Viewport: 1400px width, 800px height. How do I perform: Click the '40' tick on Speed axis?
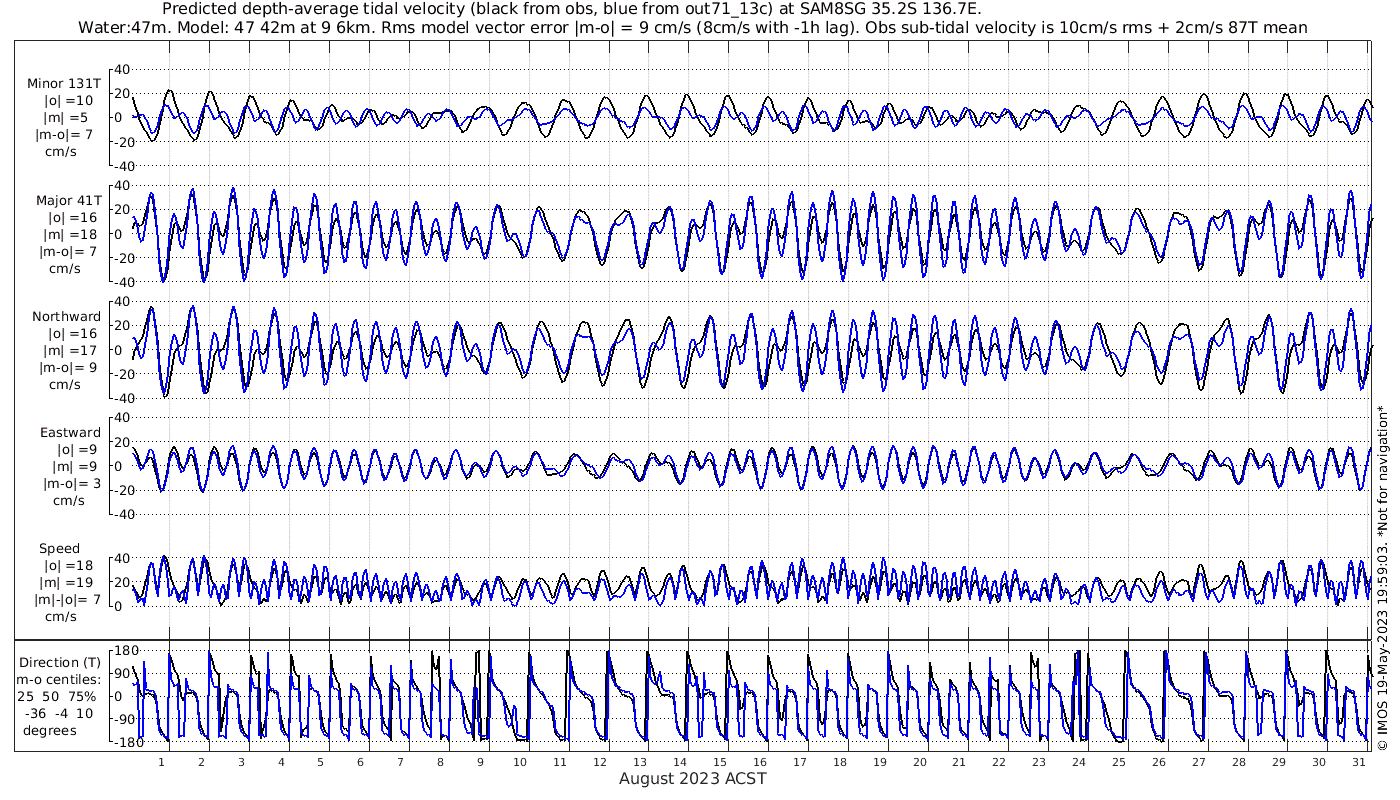123,558
